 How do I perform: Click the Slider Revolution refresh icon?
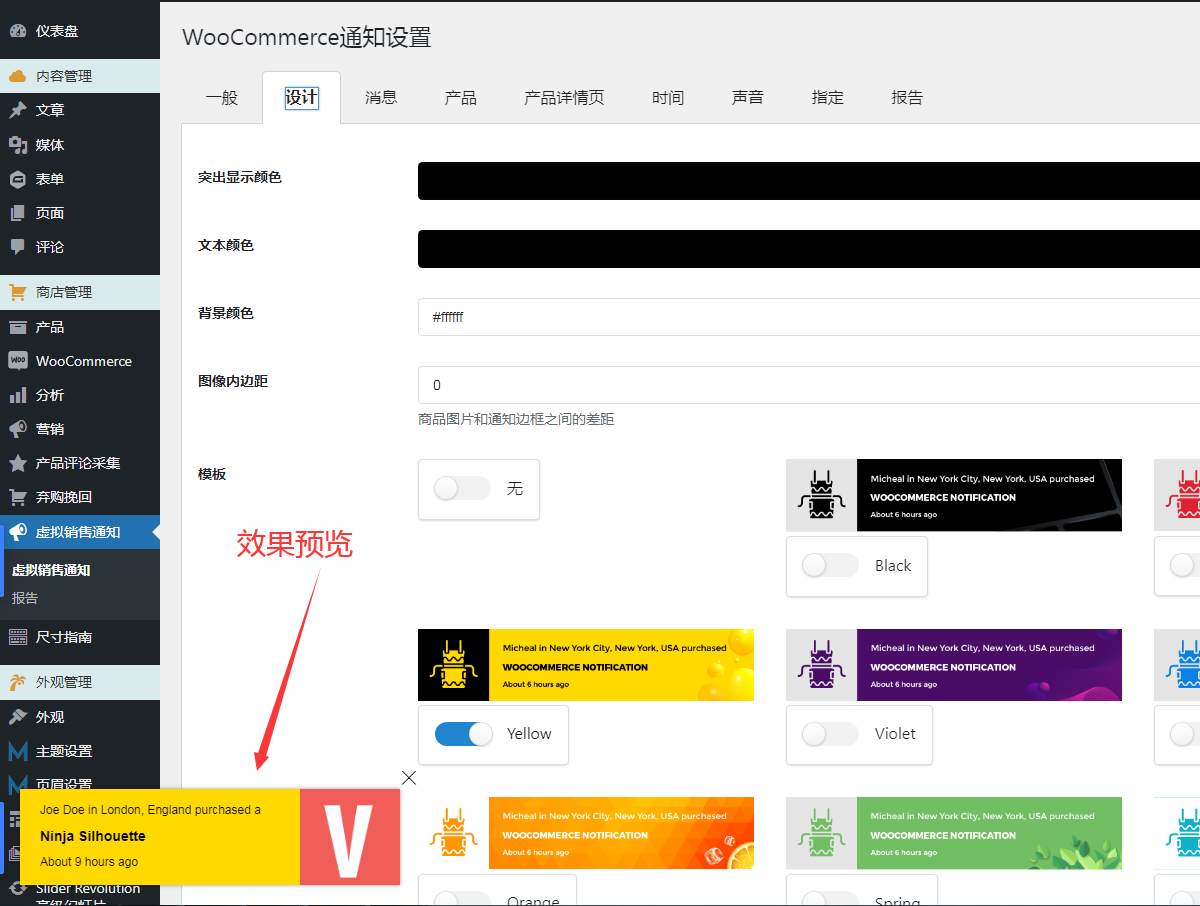point(17,888)
